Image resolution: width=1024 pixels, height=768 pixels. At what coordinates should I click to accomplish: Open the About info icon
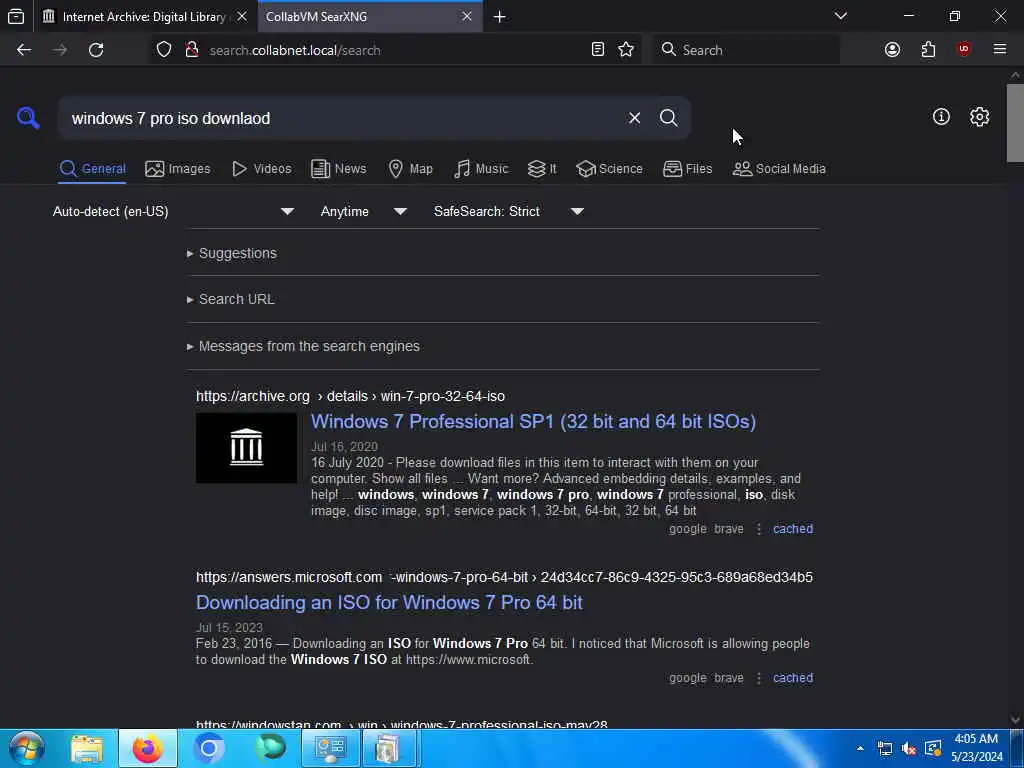(941, 117)
